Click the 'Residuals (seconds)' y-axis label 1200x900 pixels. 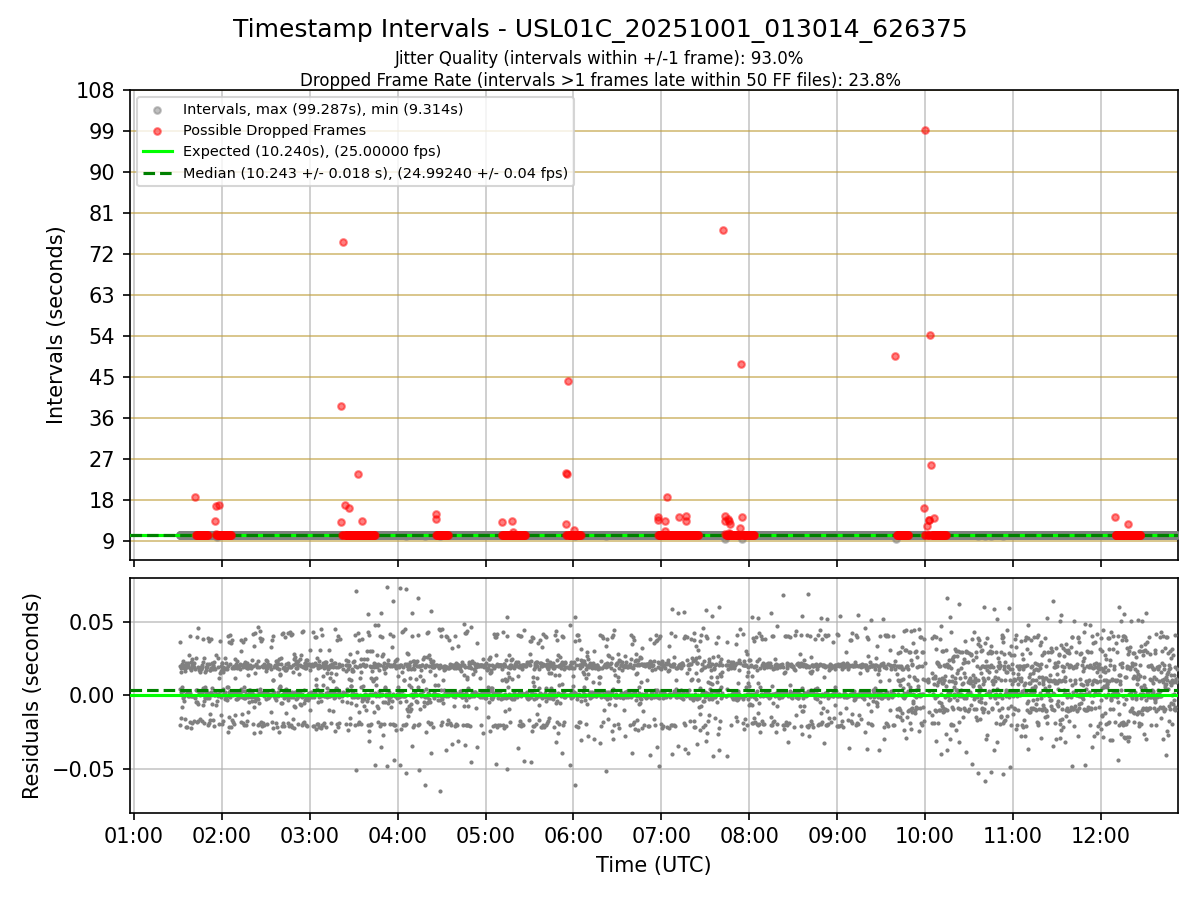point(32,696)
